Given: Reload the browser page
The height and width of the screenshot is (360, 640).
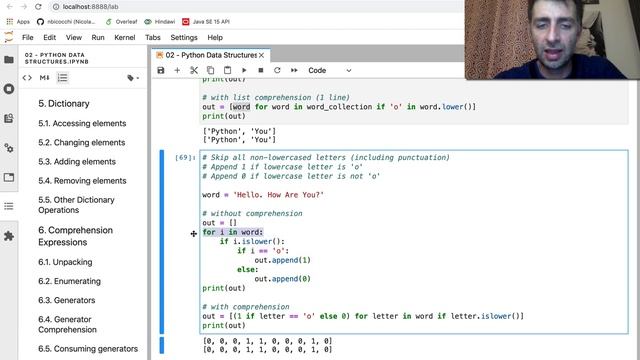Looking at the screenshot, I should click(x=38, y=7).
